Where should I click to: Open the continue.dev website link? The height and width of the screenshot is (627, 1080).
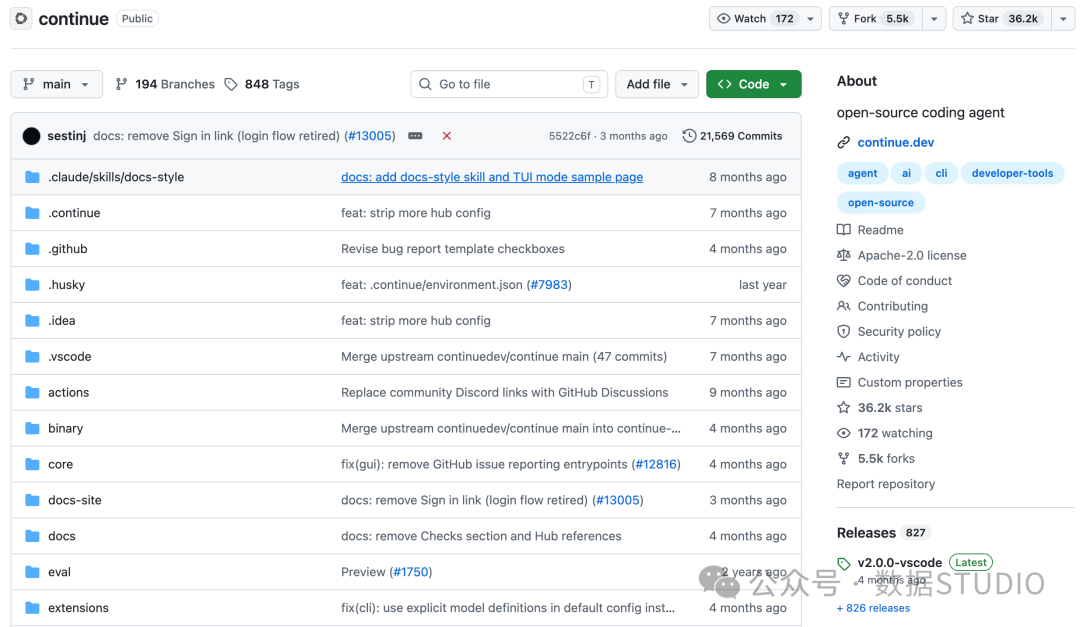pyautogui.click(x=895, y=143)
